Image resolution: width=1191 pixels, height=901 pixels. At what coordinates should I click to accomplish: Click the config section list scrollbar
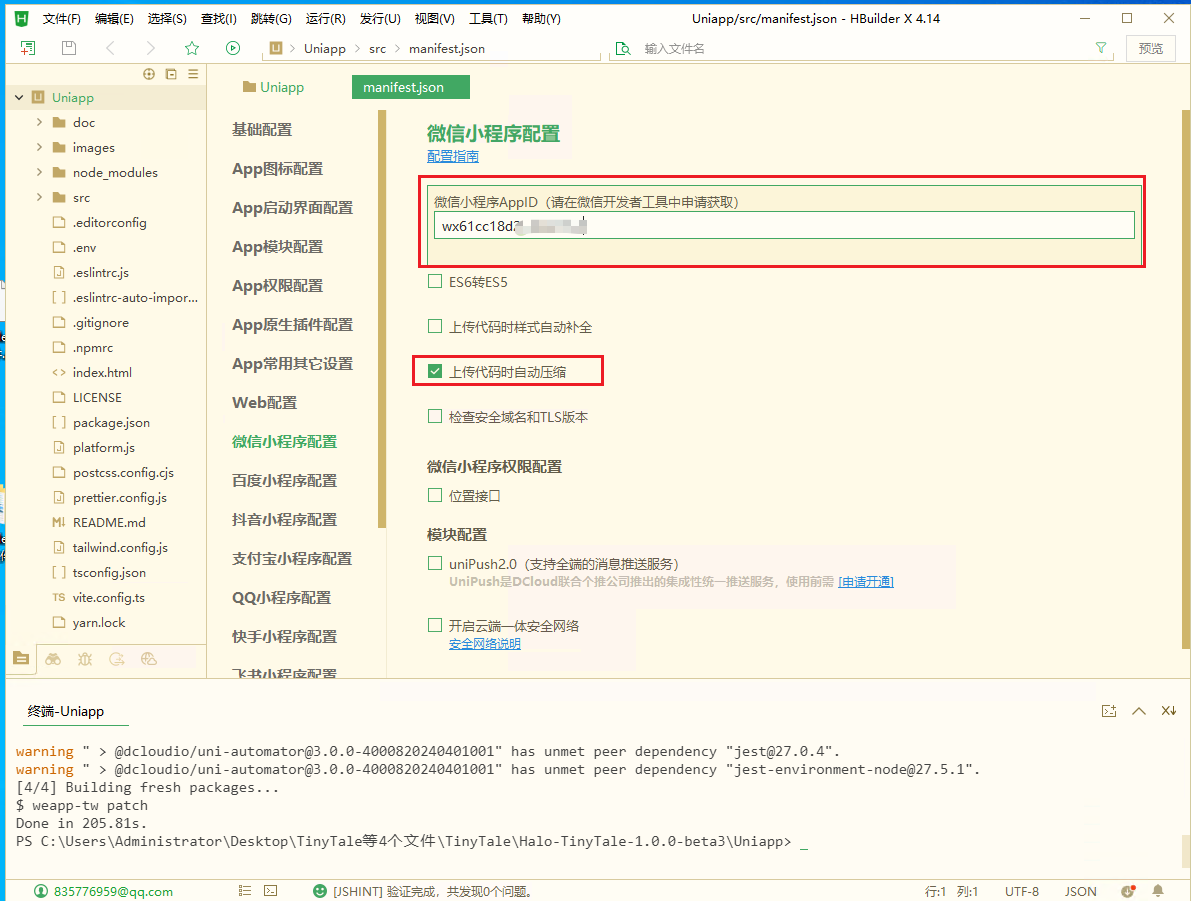(x=381, y=319)
